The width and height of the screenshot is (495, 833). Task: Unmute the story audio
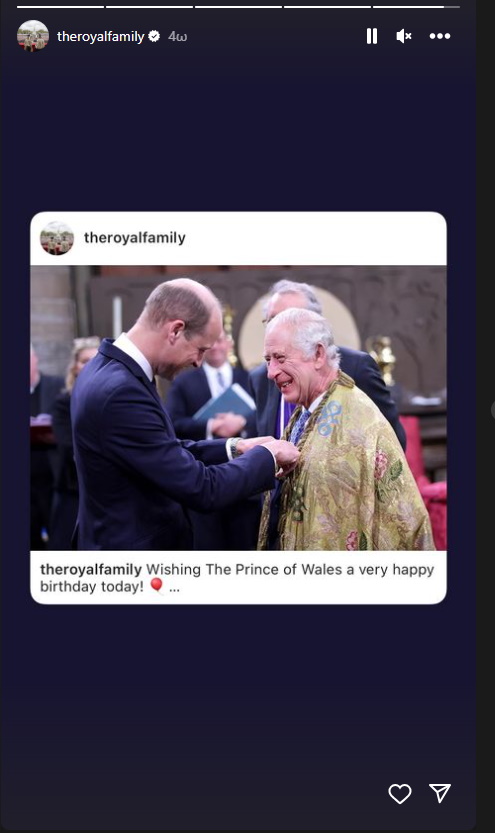[404, 36]
